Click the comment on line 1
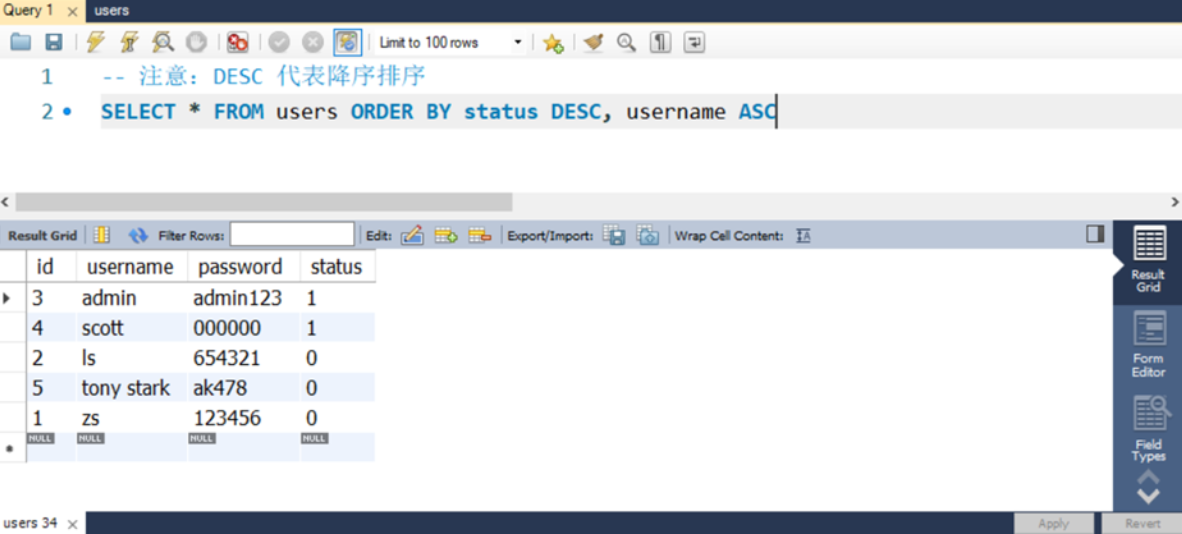The height and width of the screenshot is (534, 1182). tap(264, 77)
